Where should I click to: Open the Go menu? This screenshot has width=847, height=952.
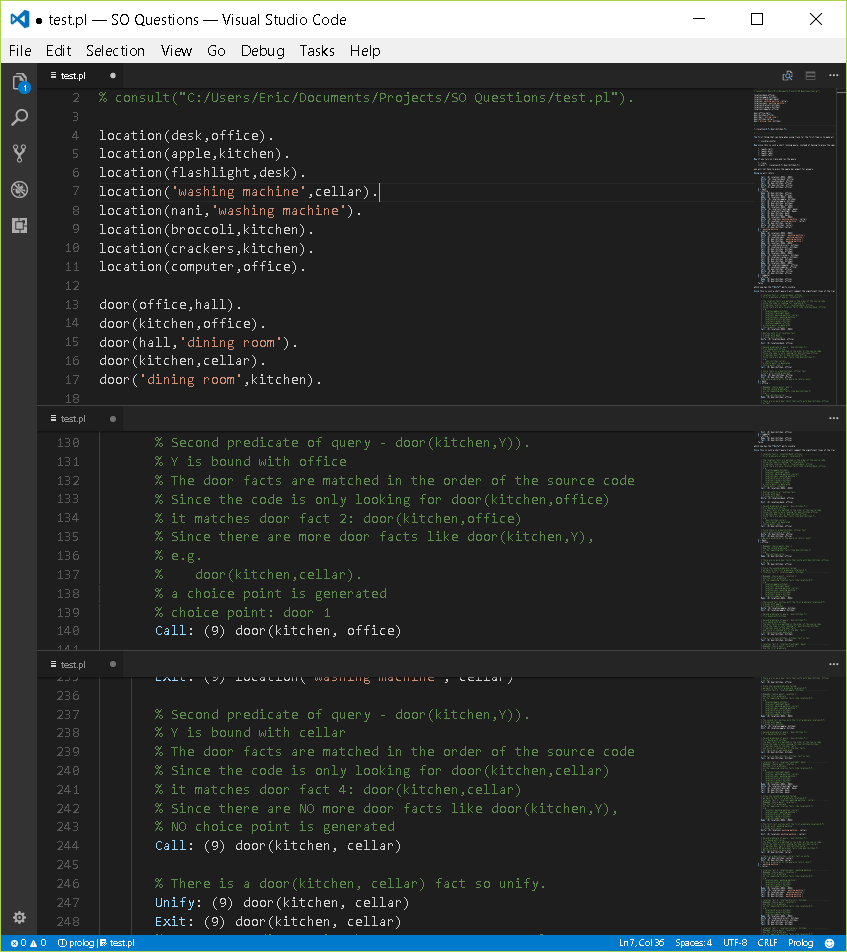pyautogui.click(x=216, y=51)
